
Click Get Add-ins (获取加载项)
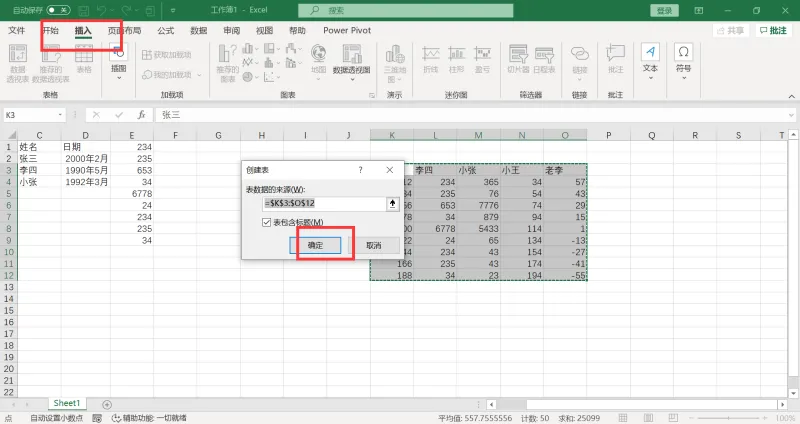click(166, 55)
